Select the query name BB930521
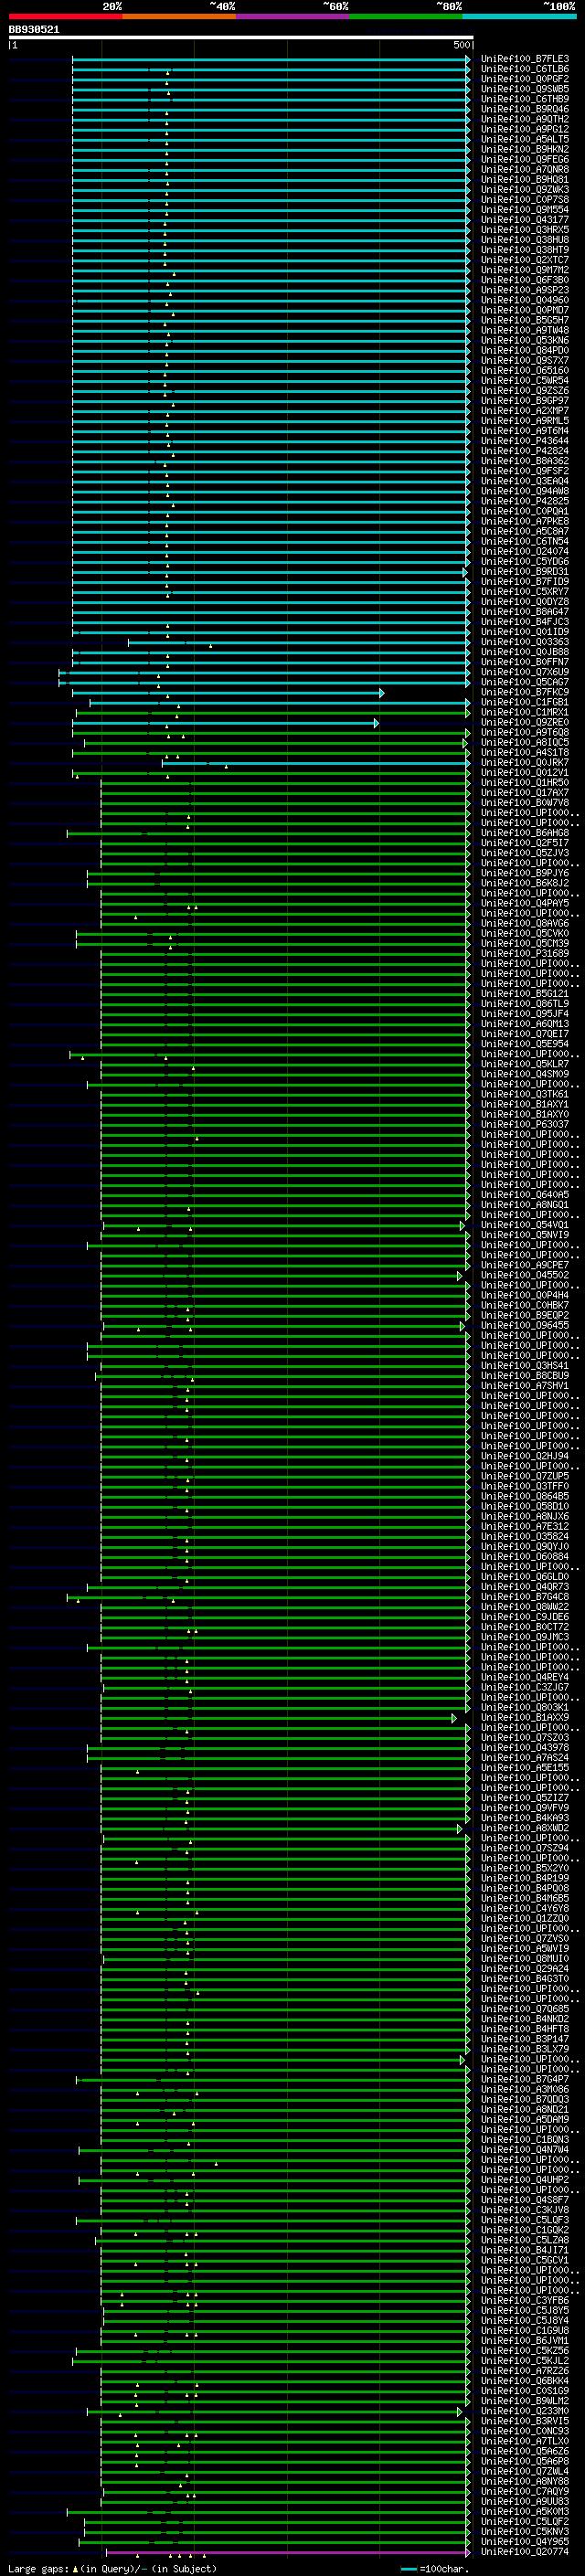585x2576 pixels. click(x=34, y=29)
